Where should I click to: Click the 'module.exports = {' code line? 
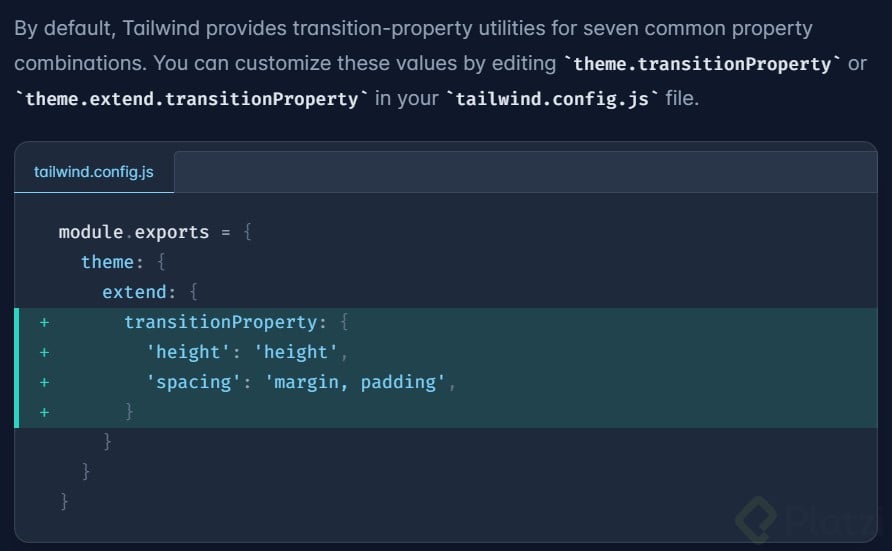(155, 232)
